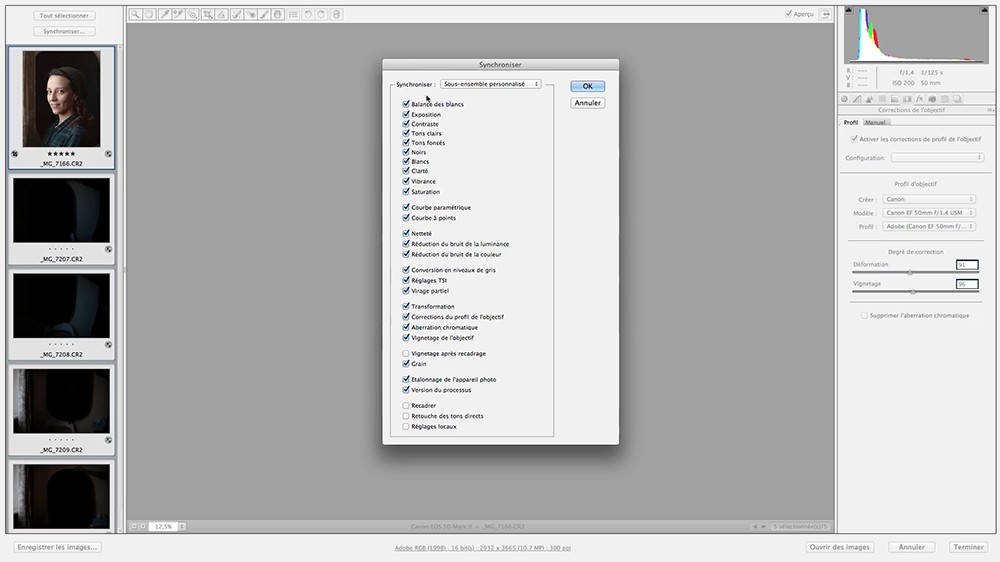Viewport: 1000px width, 562px height.
Task: Open Configuration dropdown
Action: [x=938, y=158]
